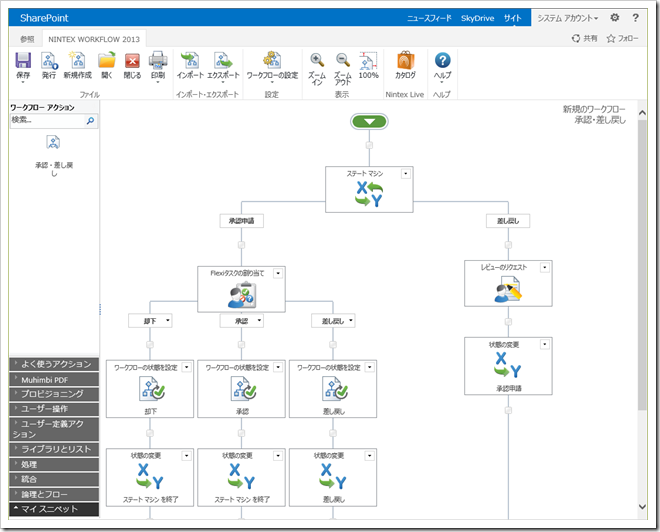Screen dimensions: 660x532
Task: Click the 閉じる (Close) ribbon icon
Action: [x=132, y=62]
